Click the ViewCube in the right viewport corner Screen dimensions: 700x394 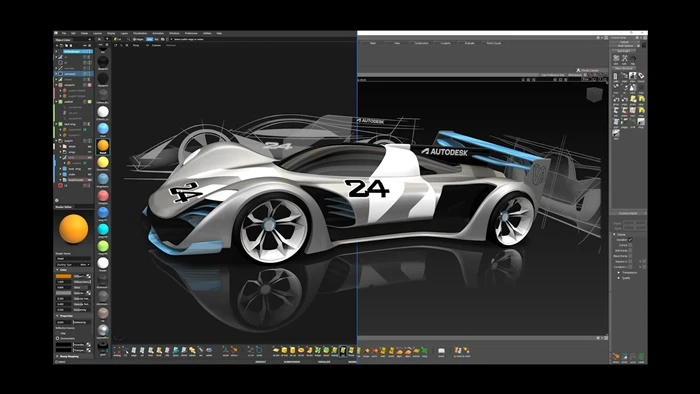[x=594, y=95]
